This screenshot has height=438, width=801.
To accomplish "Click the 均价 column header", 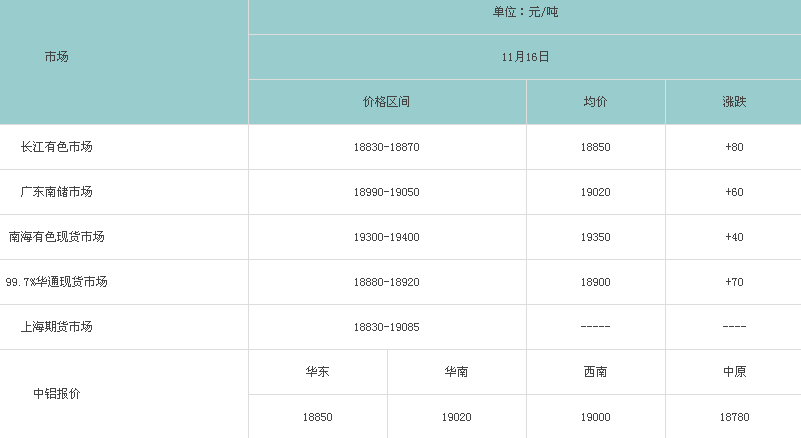I will point(595,102).
